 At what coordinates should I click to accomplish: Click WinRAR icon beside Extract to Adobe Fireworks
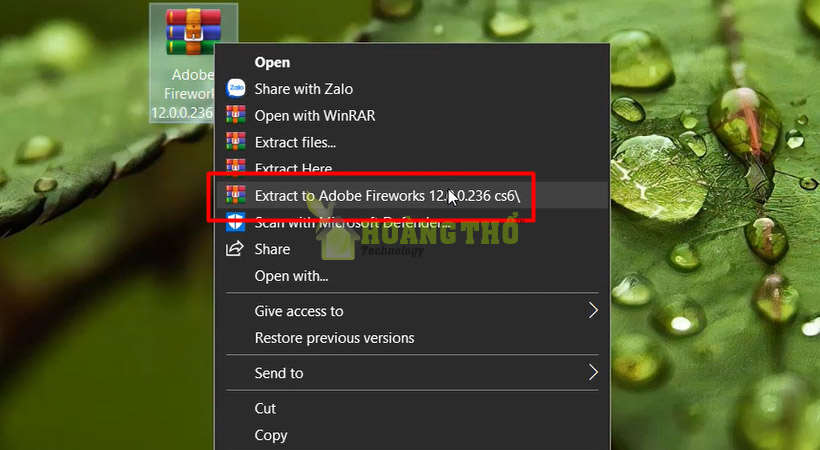pyautogui.click(x=235, y=195)
